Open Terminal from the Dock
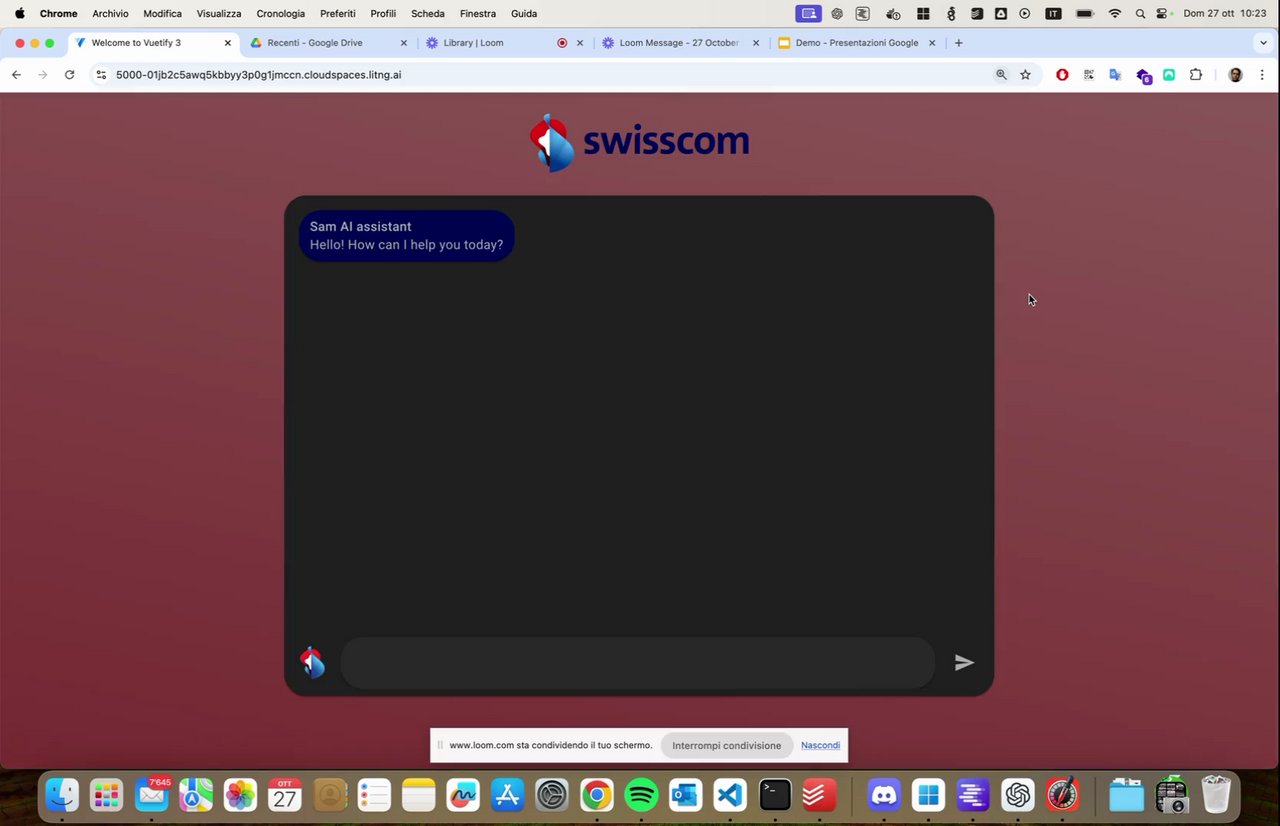Viewport: 1280px width, 826px height. click(775, 796)
